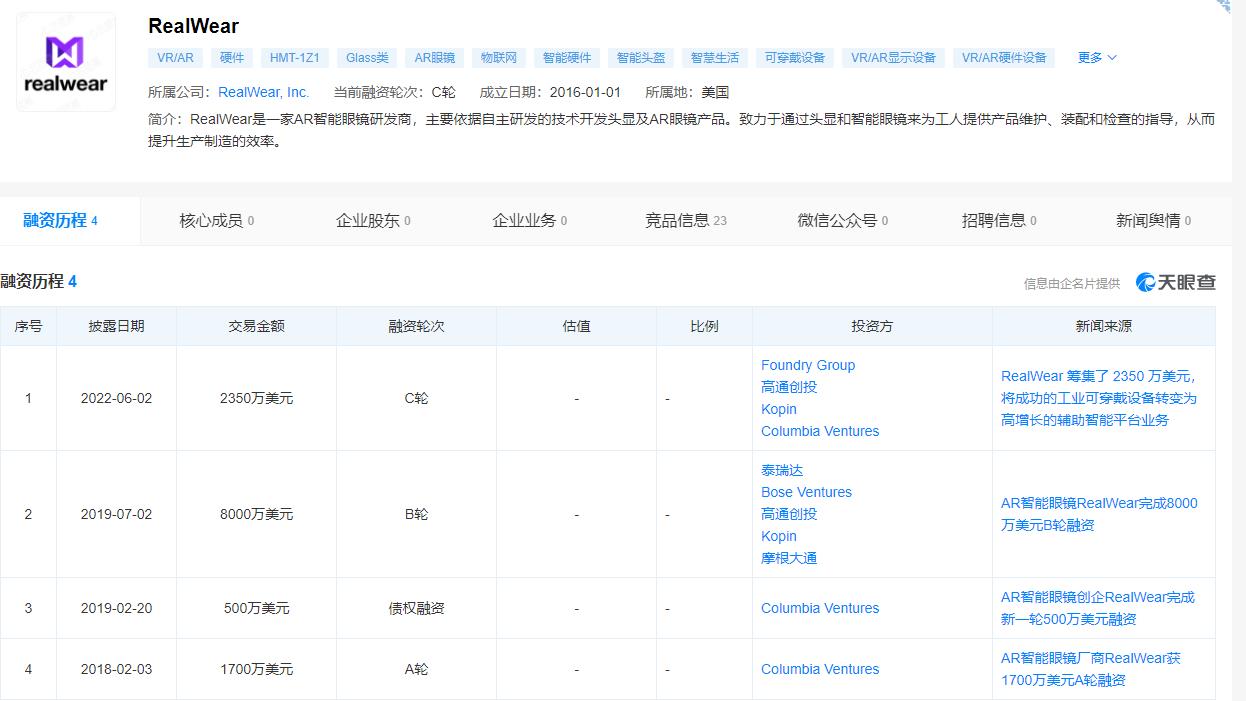
Task: Select the 物联网 tag
Action: click(497, 58)
